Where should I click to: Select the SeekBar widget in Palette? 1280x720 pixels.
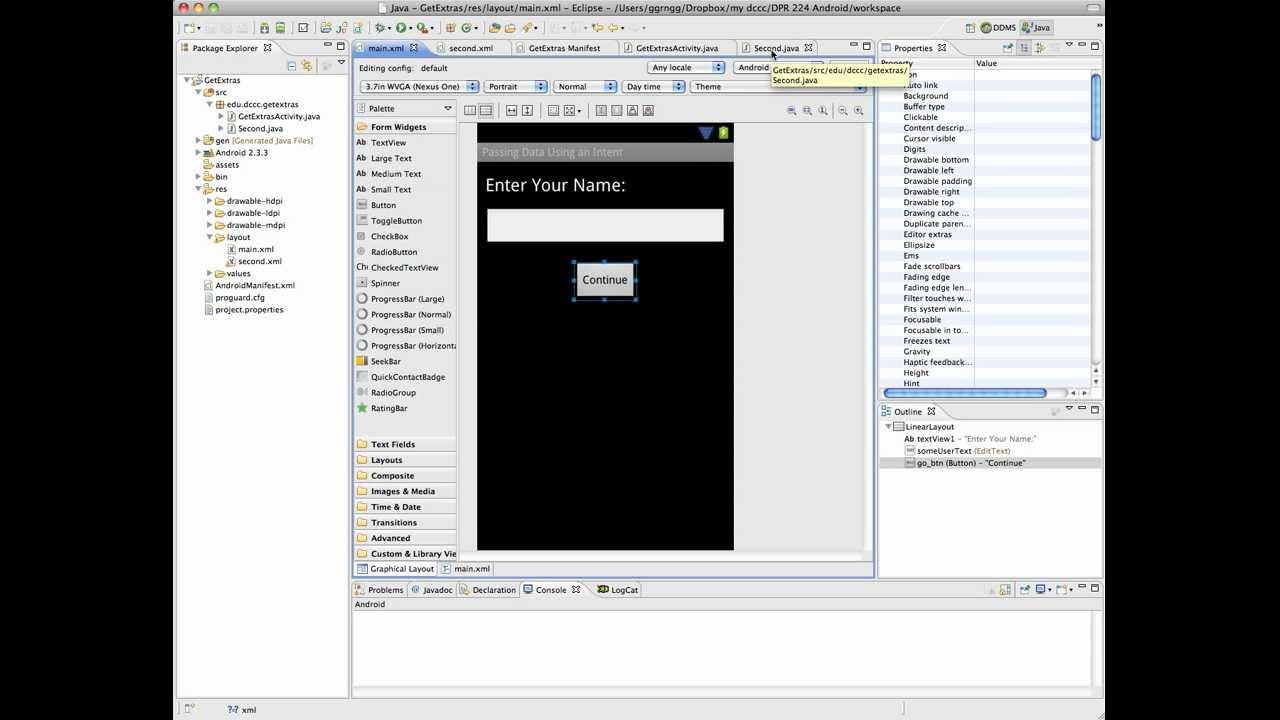pos(385,361)
